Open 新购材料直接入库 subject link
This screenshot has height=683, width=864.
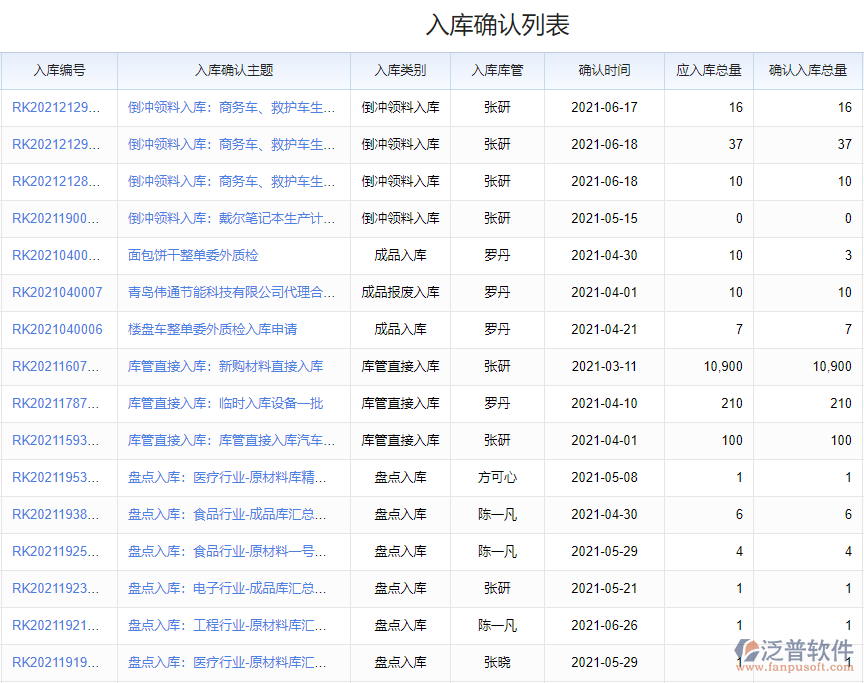[225, 366]
